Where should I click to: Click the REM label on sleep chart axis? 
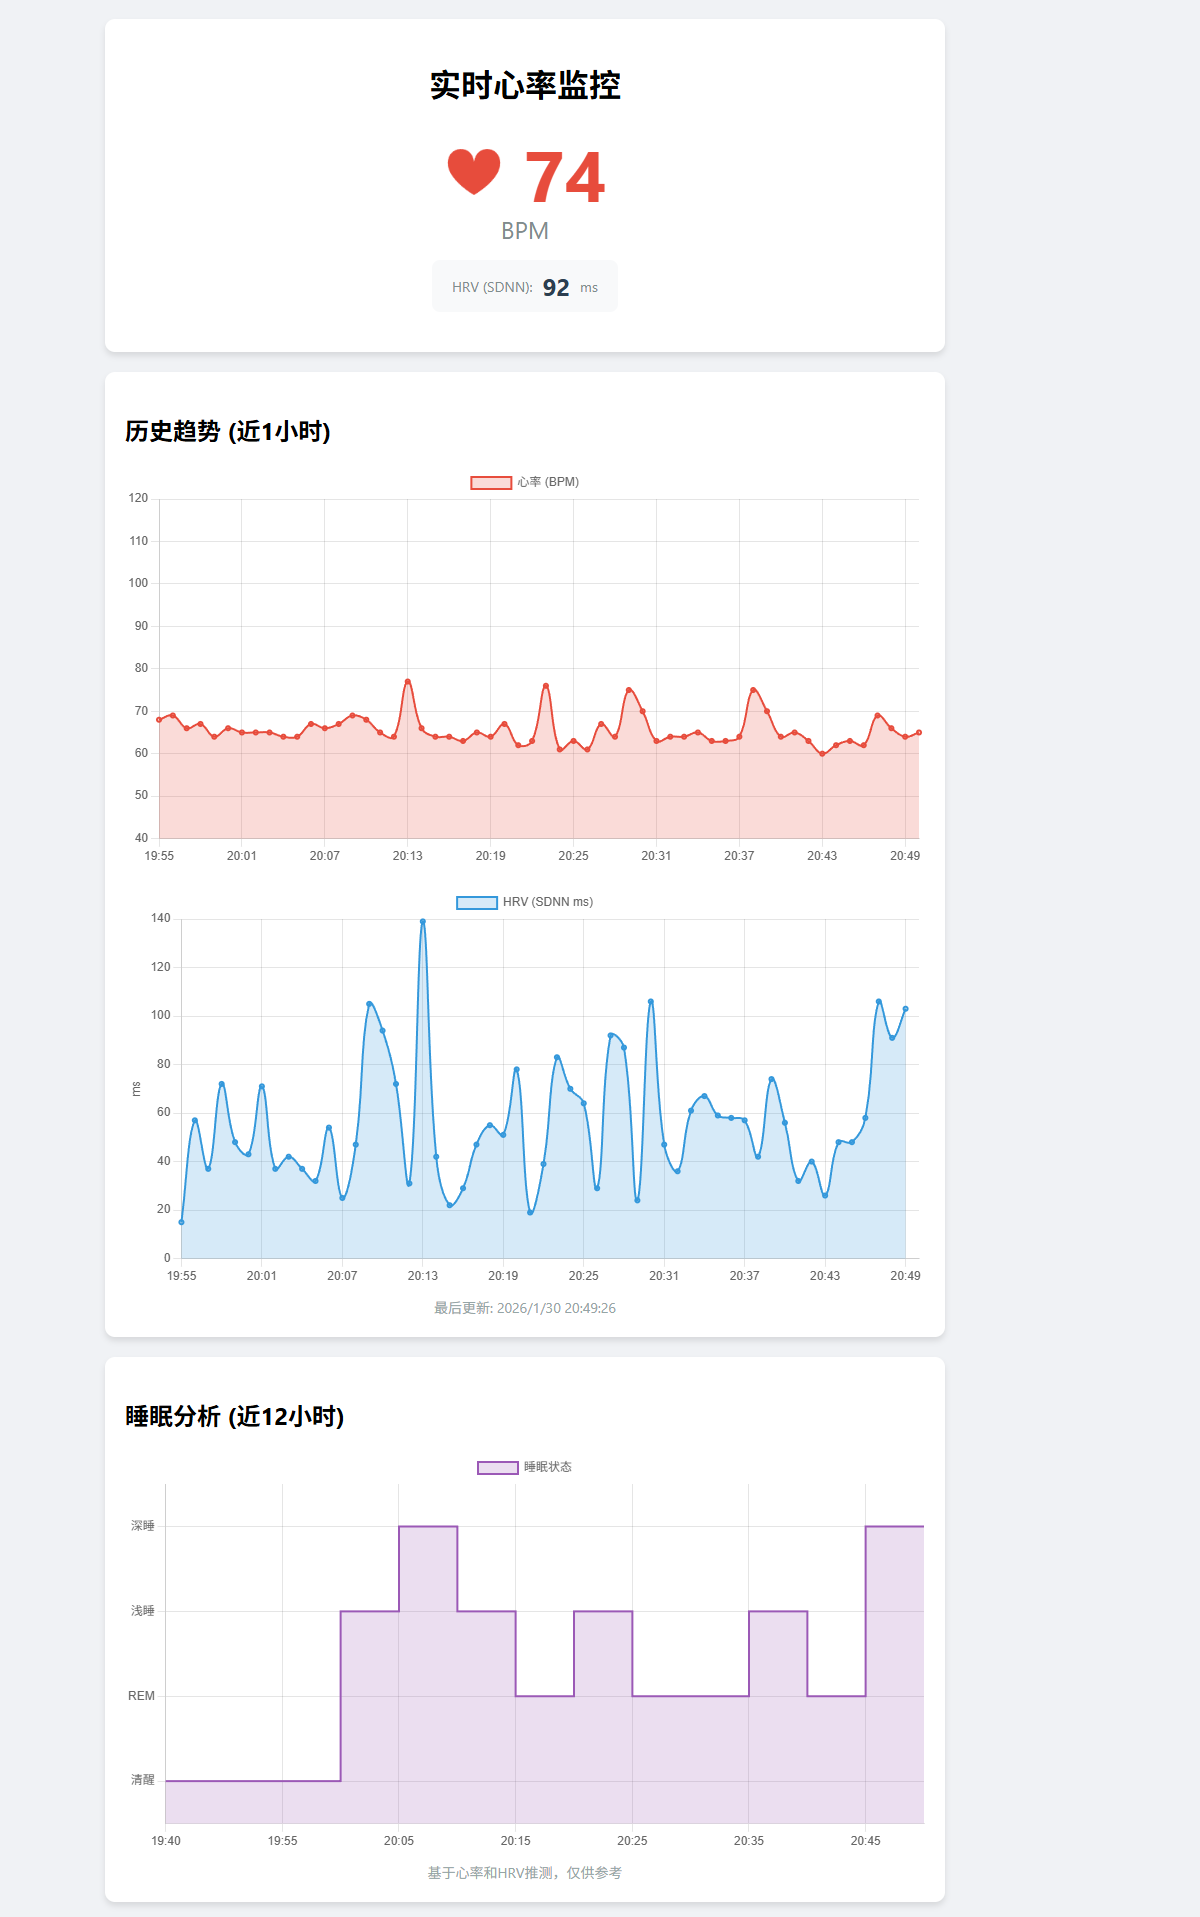(141, 1696)
